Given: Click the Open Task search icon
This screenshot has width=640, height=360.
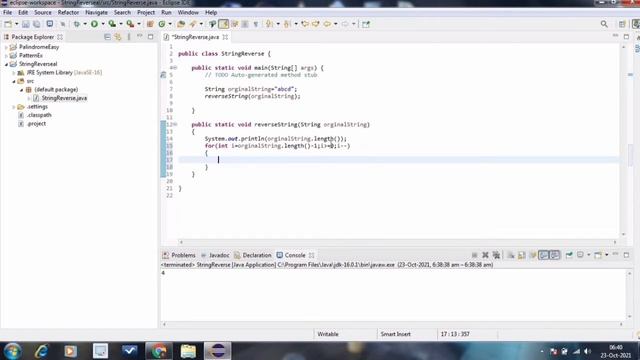Looking at the screenshot, I should coord(193,24).
